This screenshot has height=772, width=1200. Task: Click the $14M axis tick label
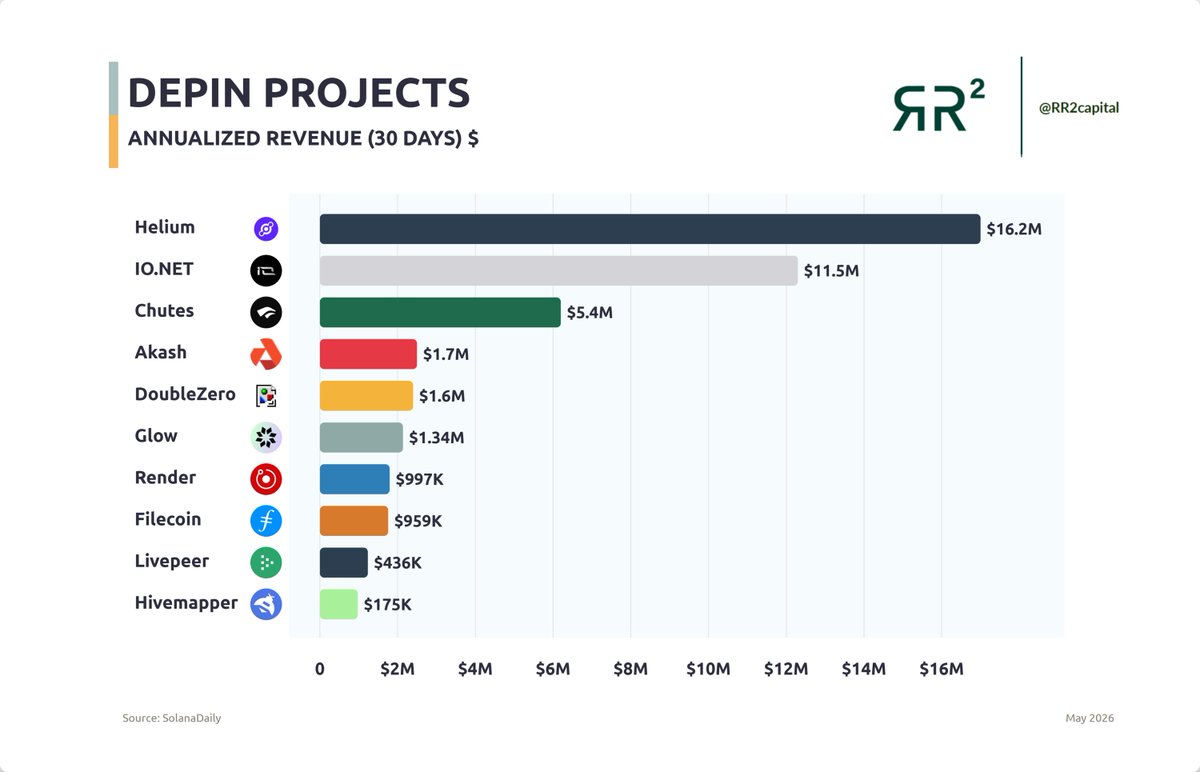coord(864,668)
